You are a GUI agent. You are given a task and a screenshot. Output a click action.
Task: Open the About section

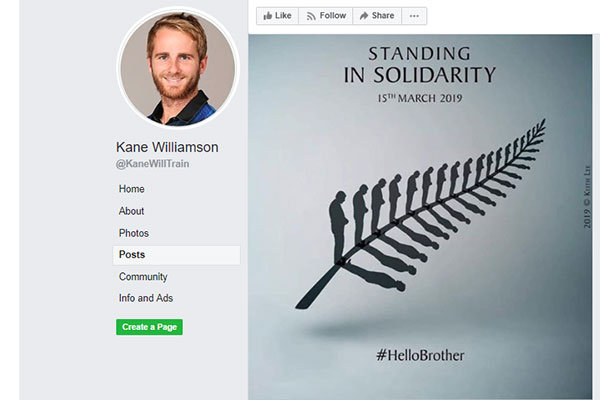[x=131, y=211]
